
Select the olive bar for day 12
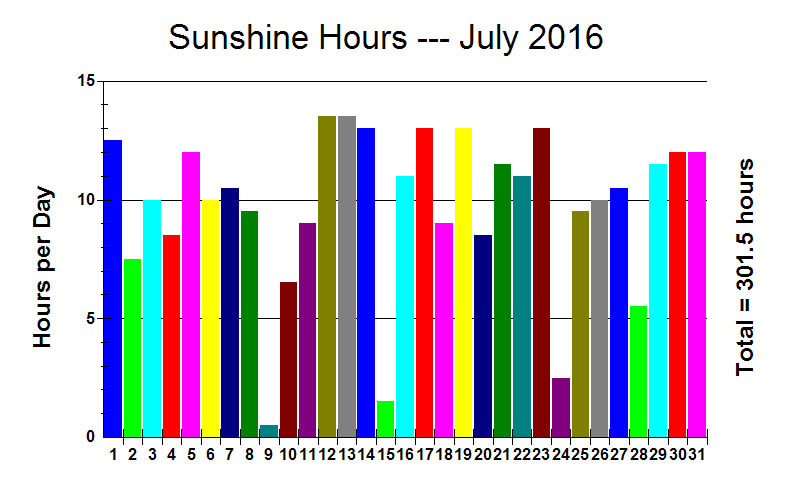pos(327,276)
